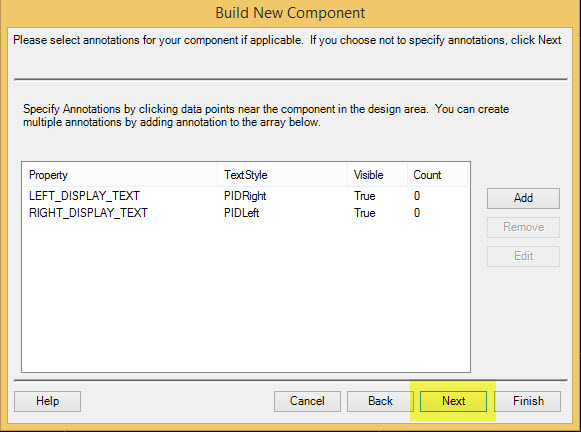Cancel the Build New Component wizard

307,401
